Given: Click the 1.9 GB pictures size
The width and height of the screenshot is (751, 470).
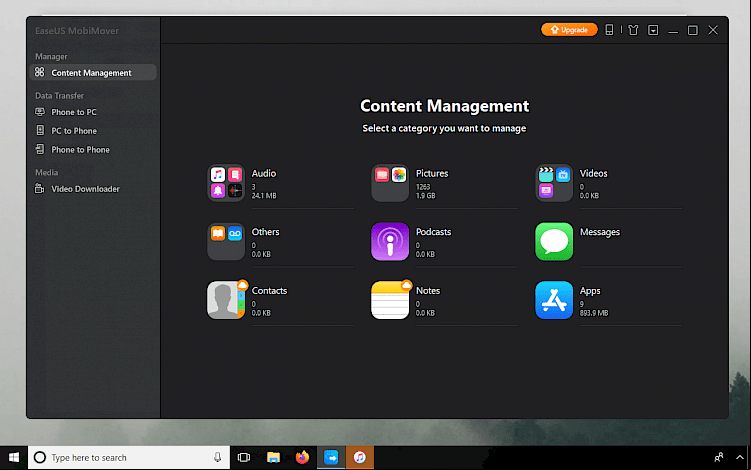Looking at the screenshot, I should tap(425, 195).
